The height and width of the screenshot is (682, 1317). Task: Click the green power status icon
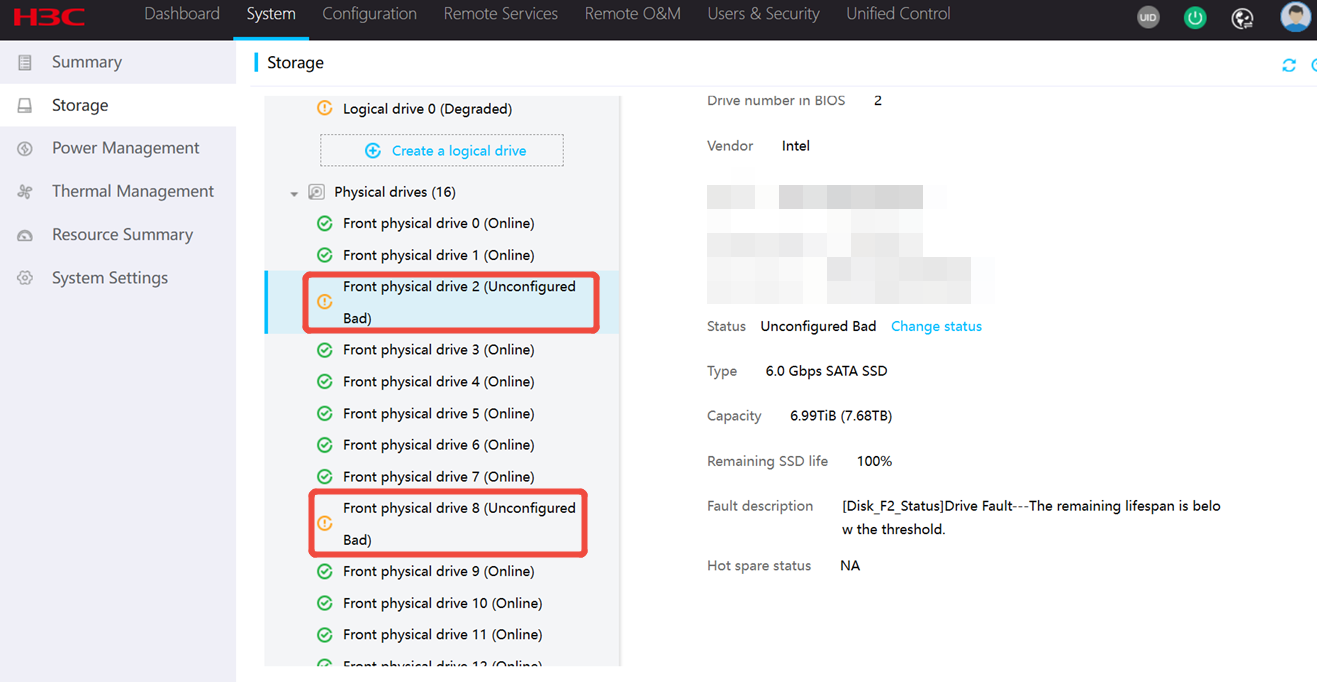(1195, 17)
